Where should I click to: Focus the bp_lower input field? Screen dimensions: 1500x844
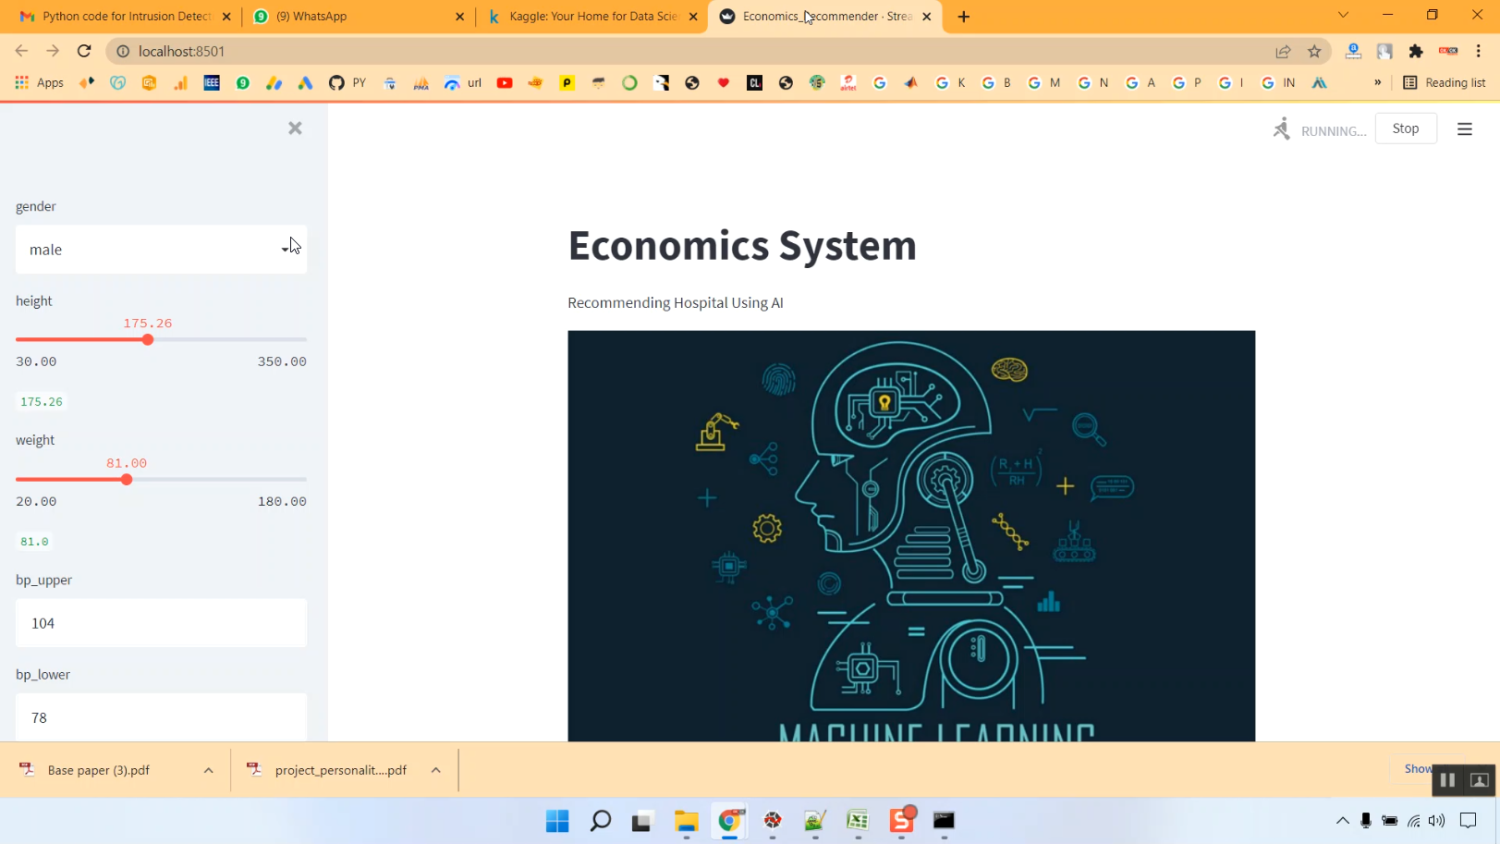coord(161,717)
